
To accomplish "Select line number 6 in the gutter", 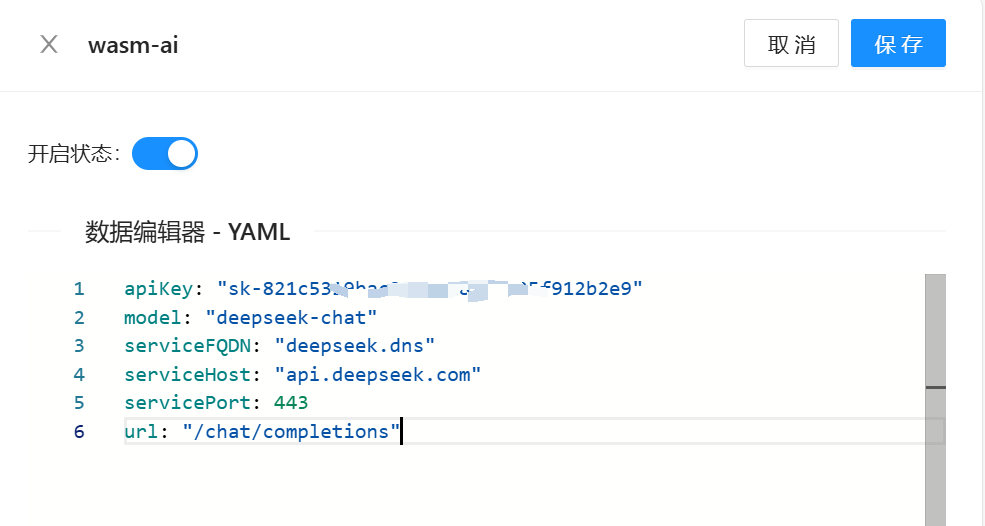I will click(x=79, y=431).
